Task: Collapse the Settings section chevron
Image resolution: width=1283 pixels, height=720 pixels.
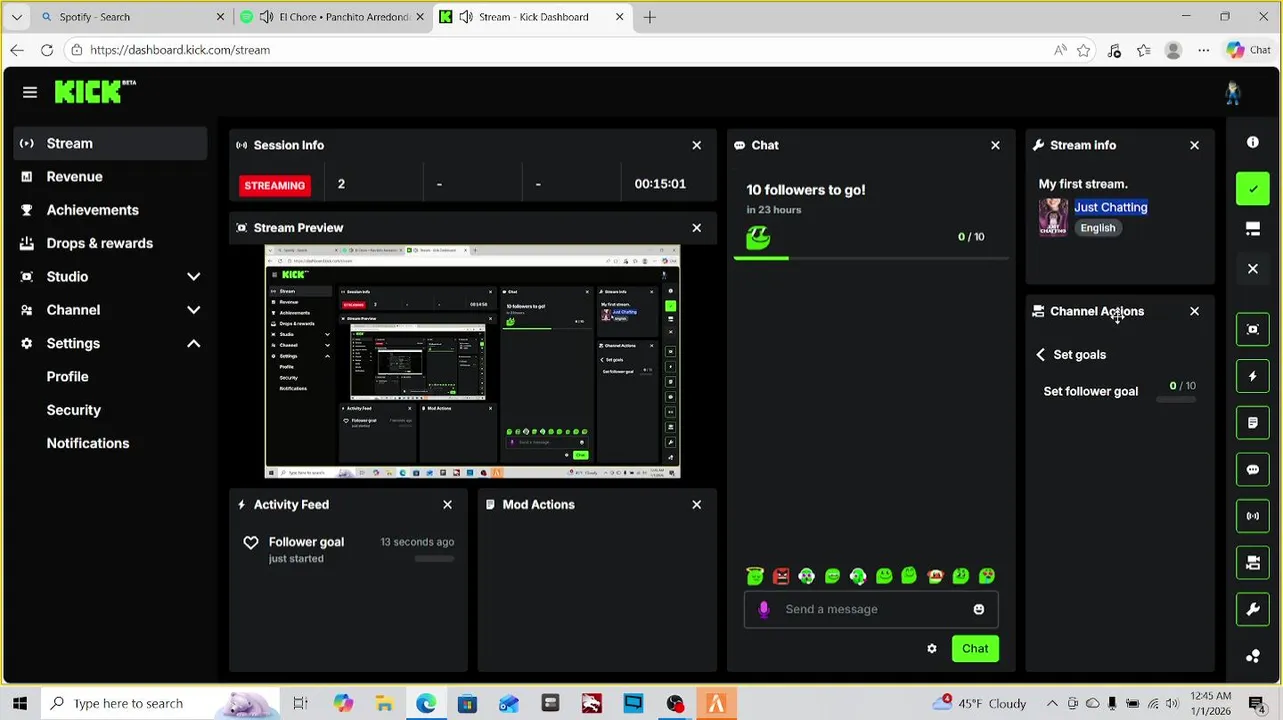Action: click(193, 343)
